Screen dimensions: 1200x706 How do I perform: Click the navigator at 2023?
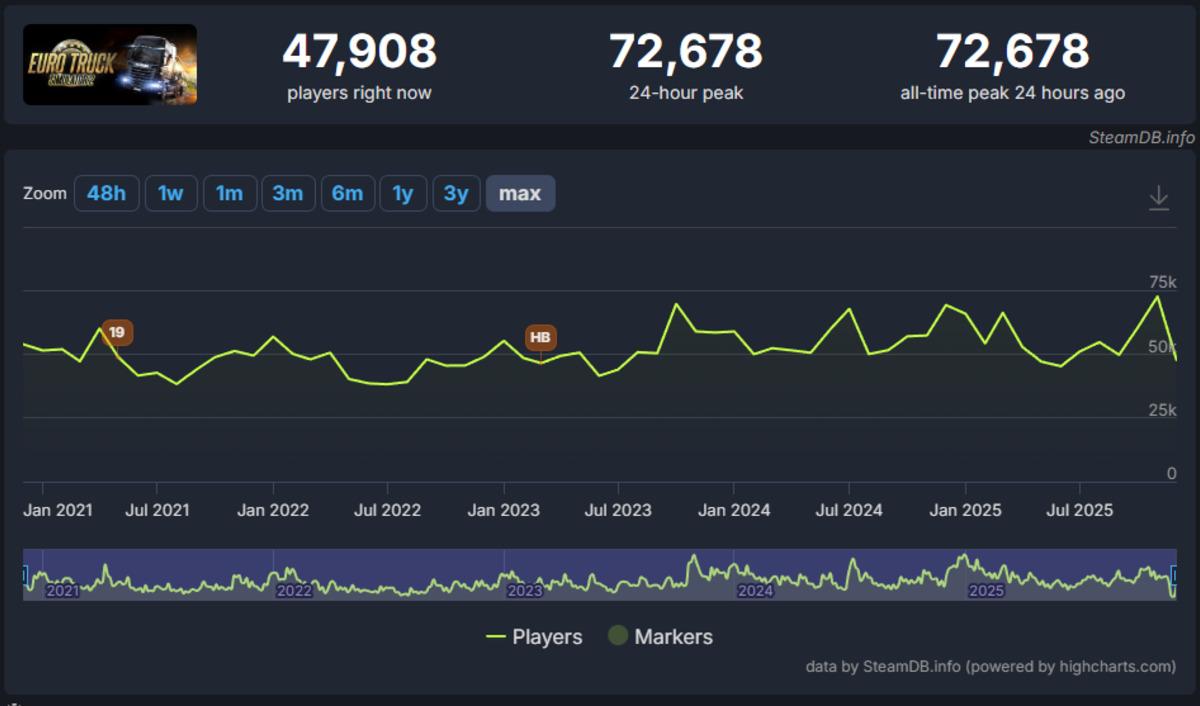[x=525, y=590]
